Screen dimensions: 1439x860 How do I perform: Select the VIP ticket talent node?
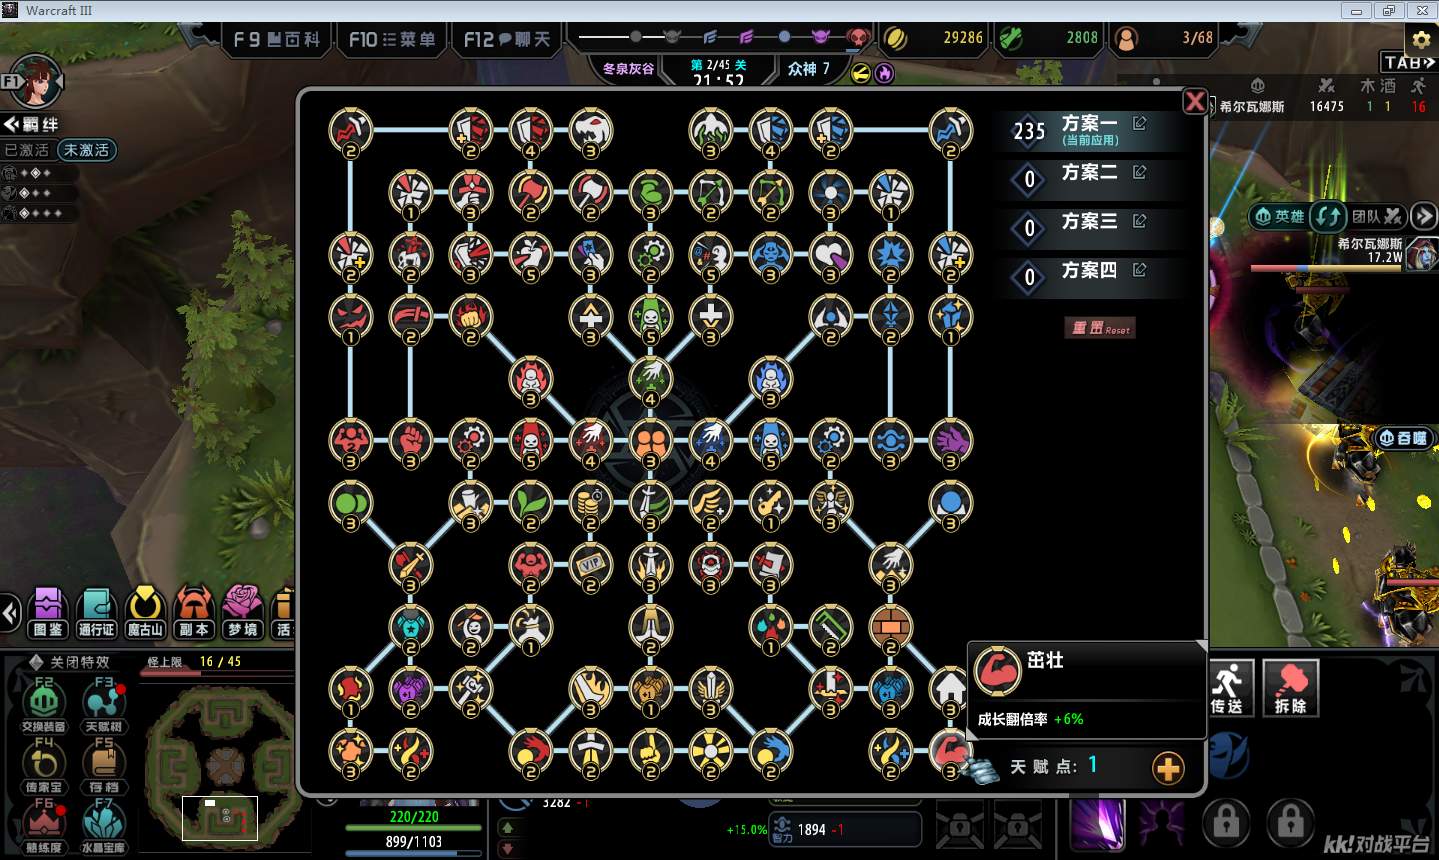click(591, 566)
